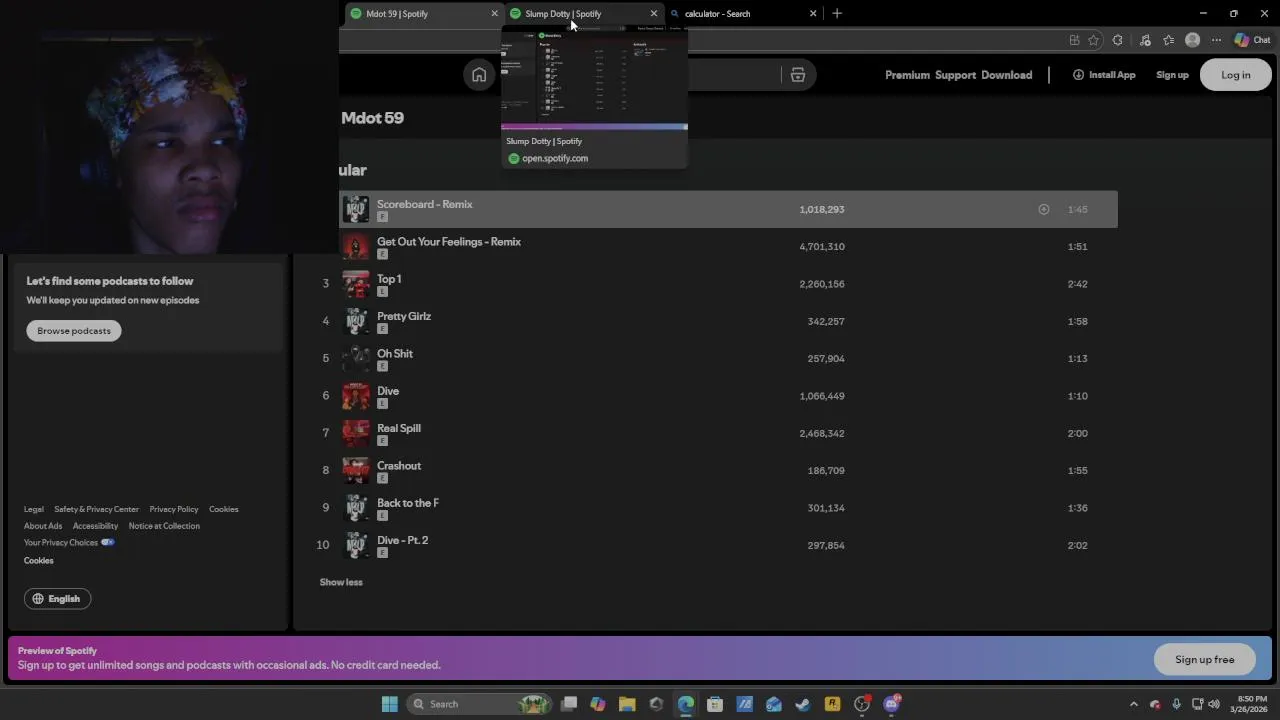
Task: Open File Explorer from taskbar
Action: click(627, 704)
